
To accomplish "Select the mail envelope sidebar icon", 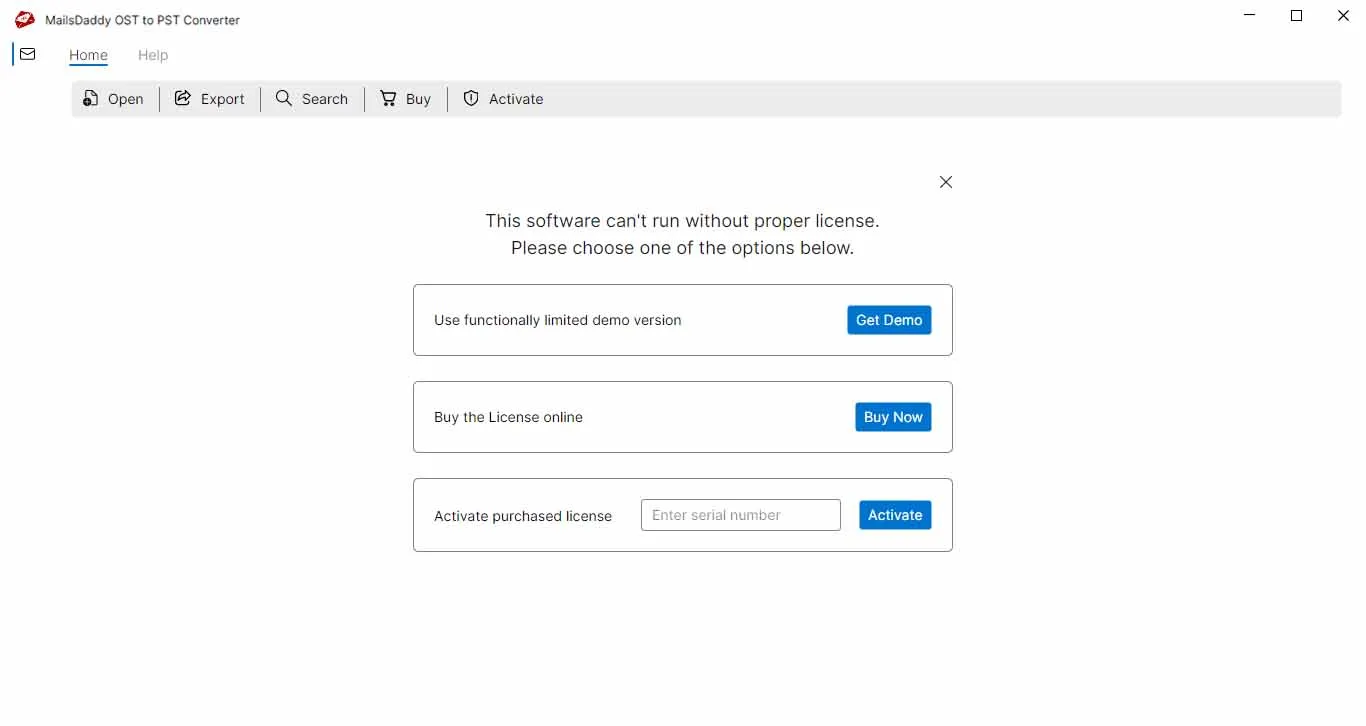I will (28, 54).
